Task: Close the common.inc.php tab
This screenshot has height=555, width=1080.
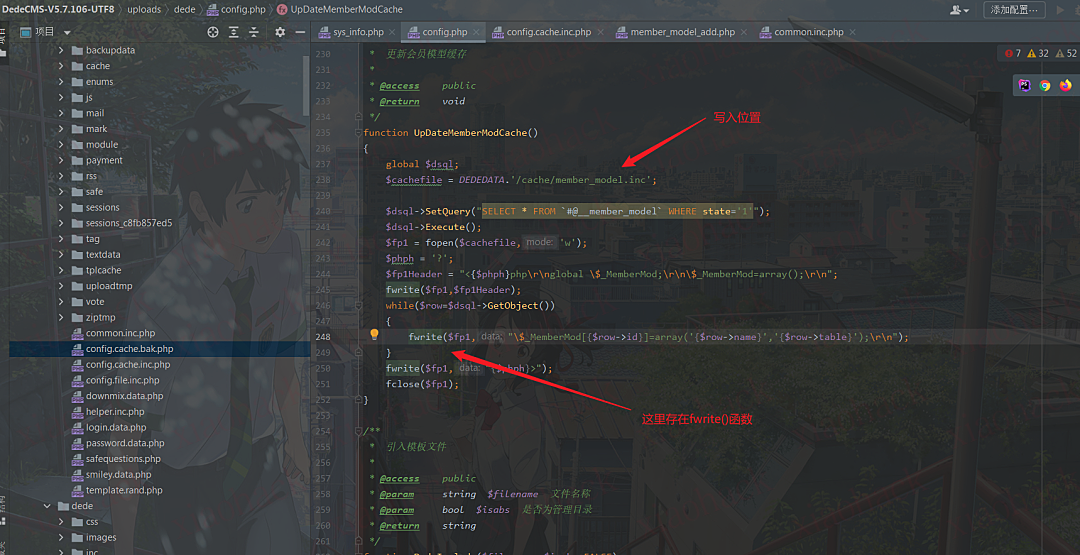Action: (x=853, y=32)
